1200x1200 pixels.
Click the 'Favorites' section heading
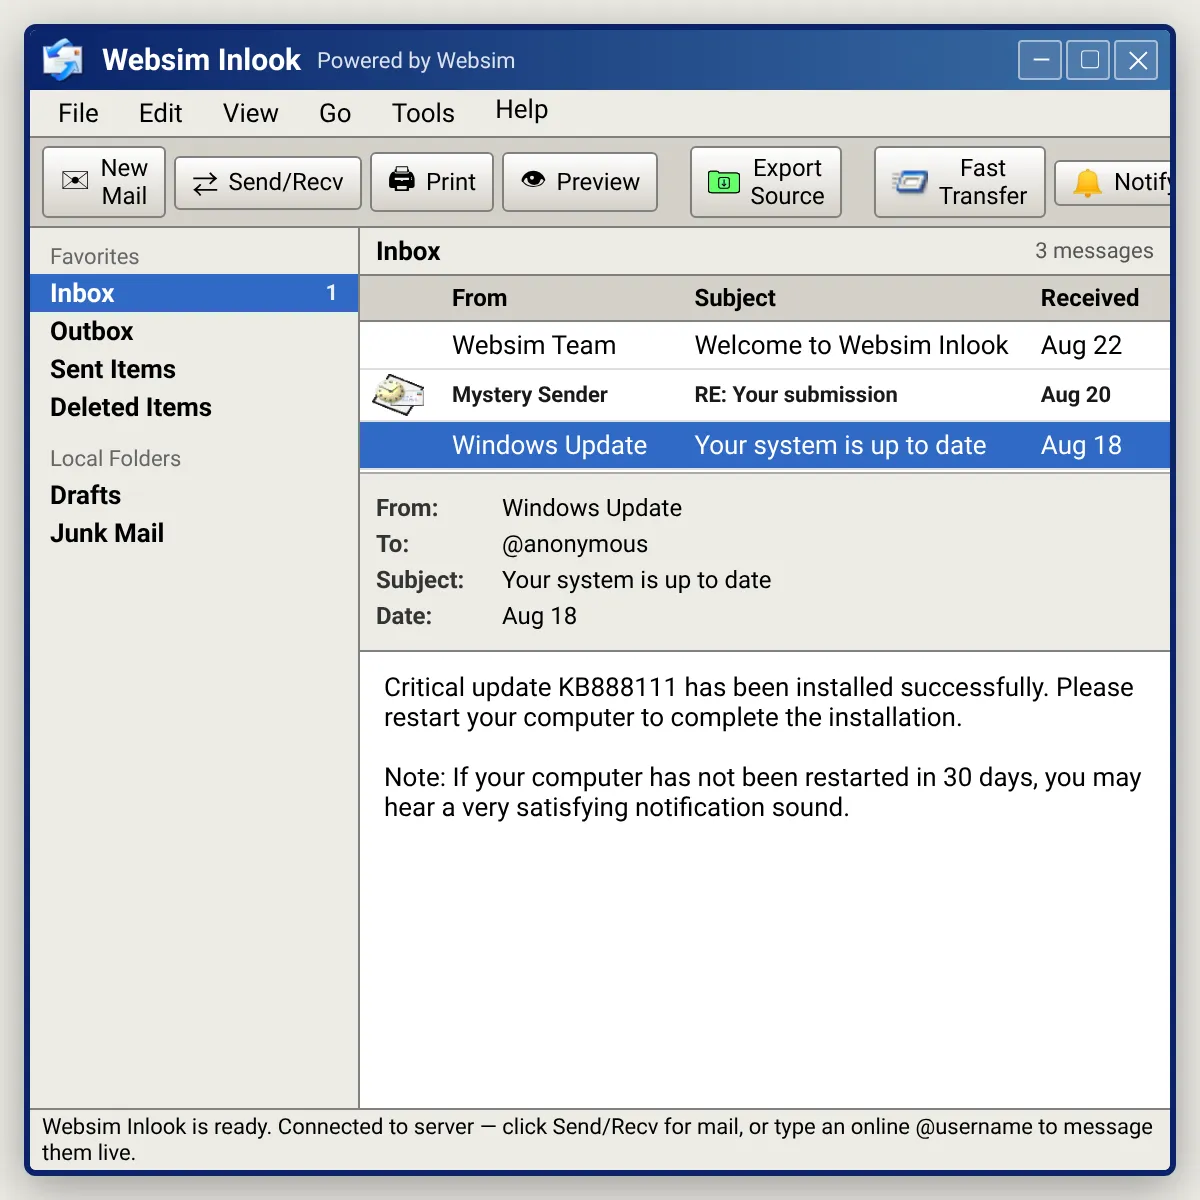click(95, 257)
